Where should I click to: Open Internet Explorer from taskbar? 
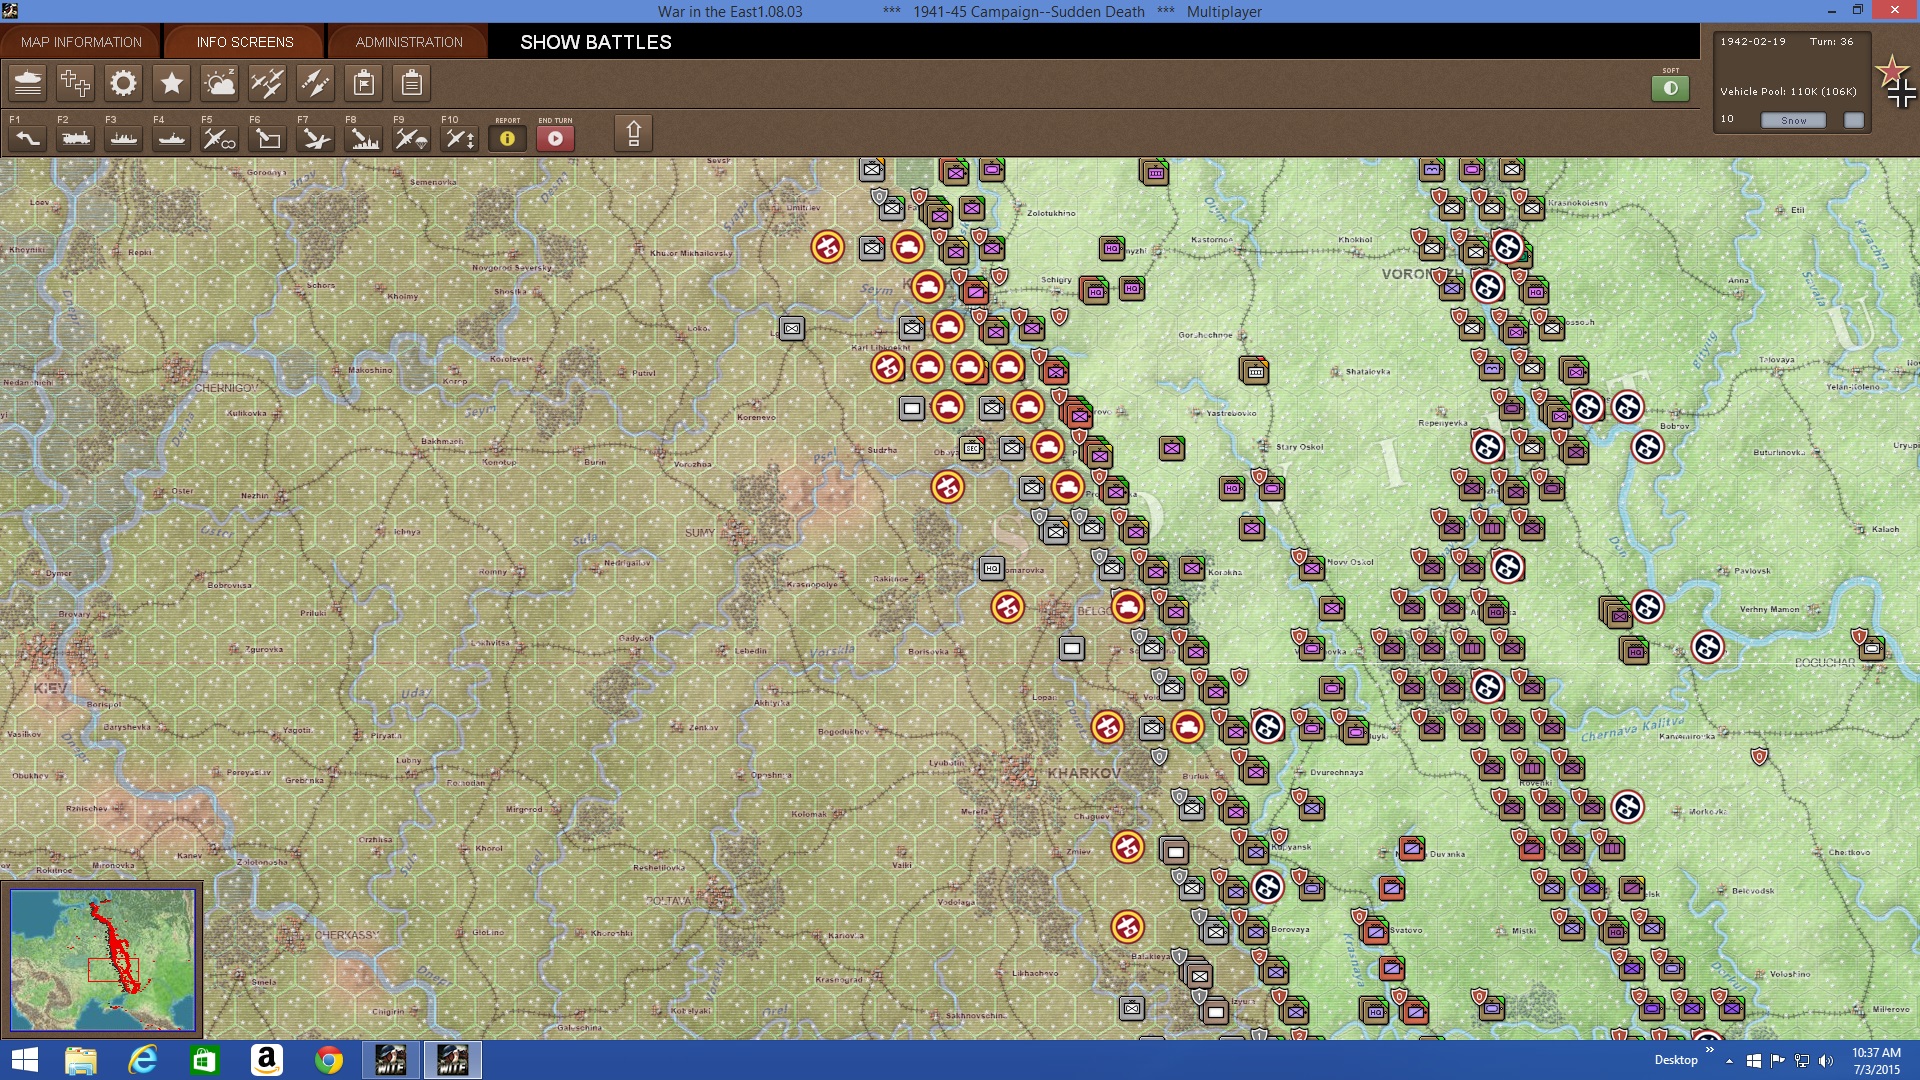pyautogui.click(x=143, y=1060)
